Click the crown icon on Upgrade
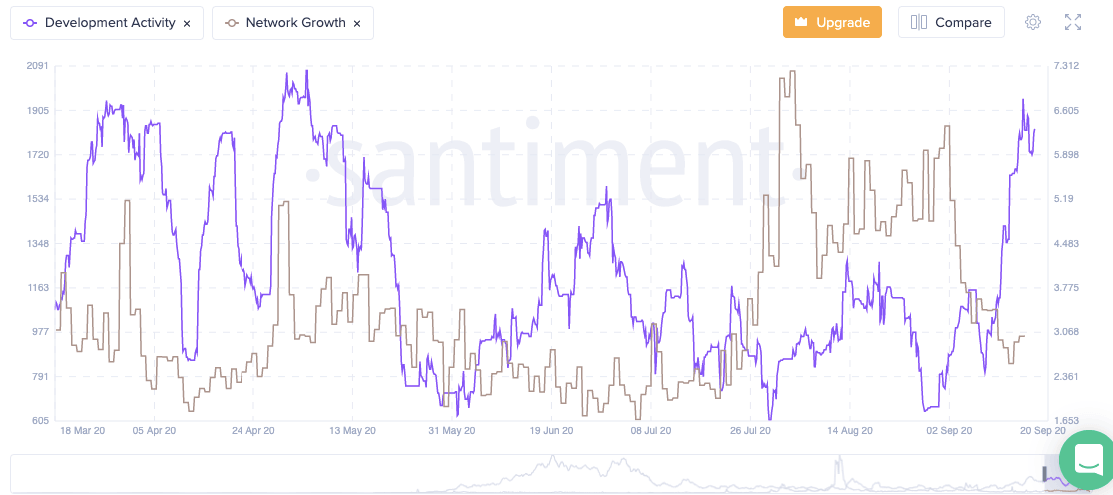Viewport: 1113px width, 495px height. 801,22
